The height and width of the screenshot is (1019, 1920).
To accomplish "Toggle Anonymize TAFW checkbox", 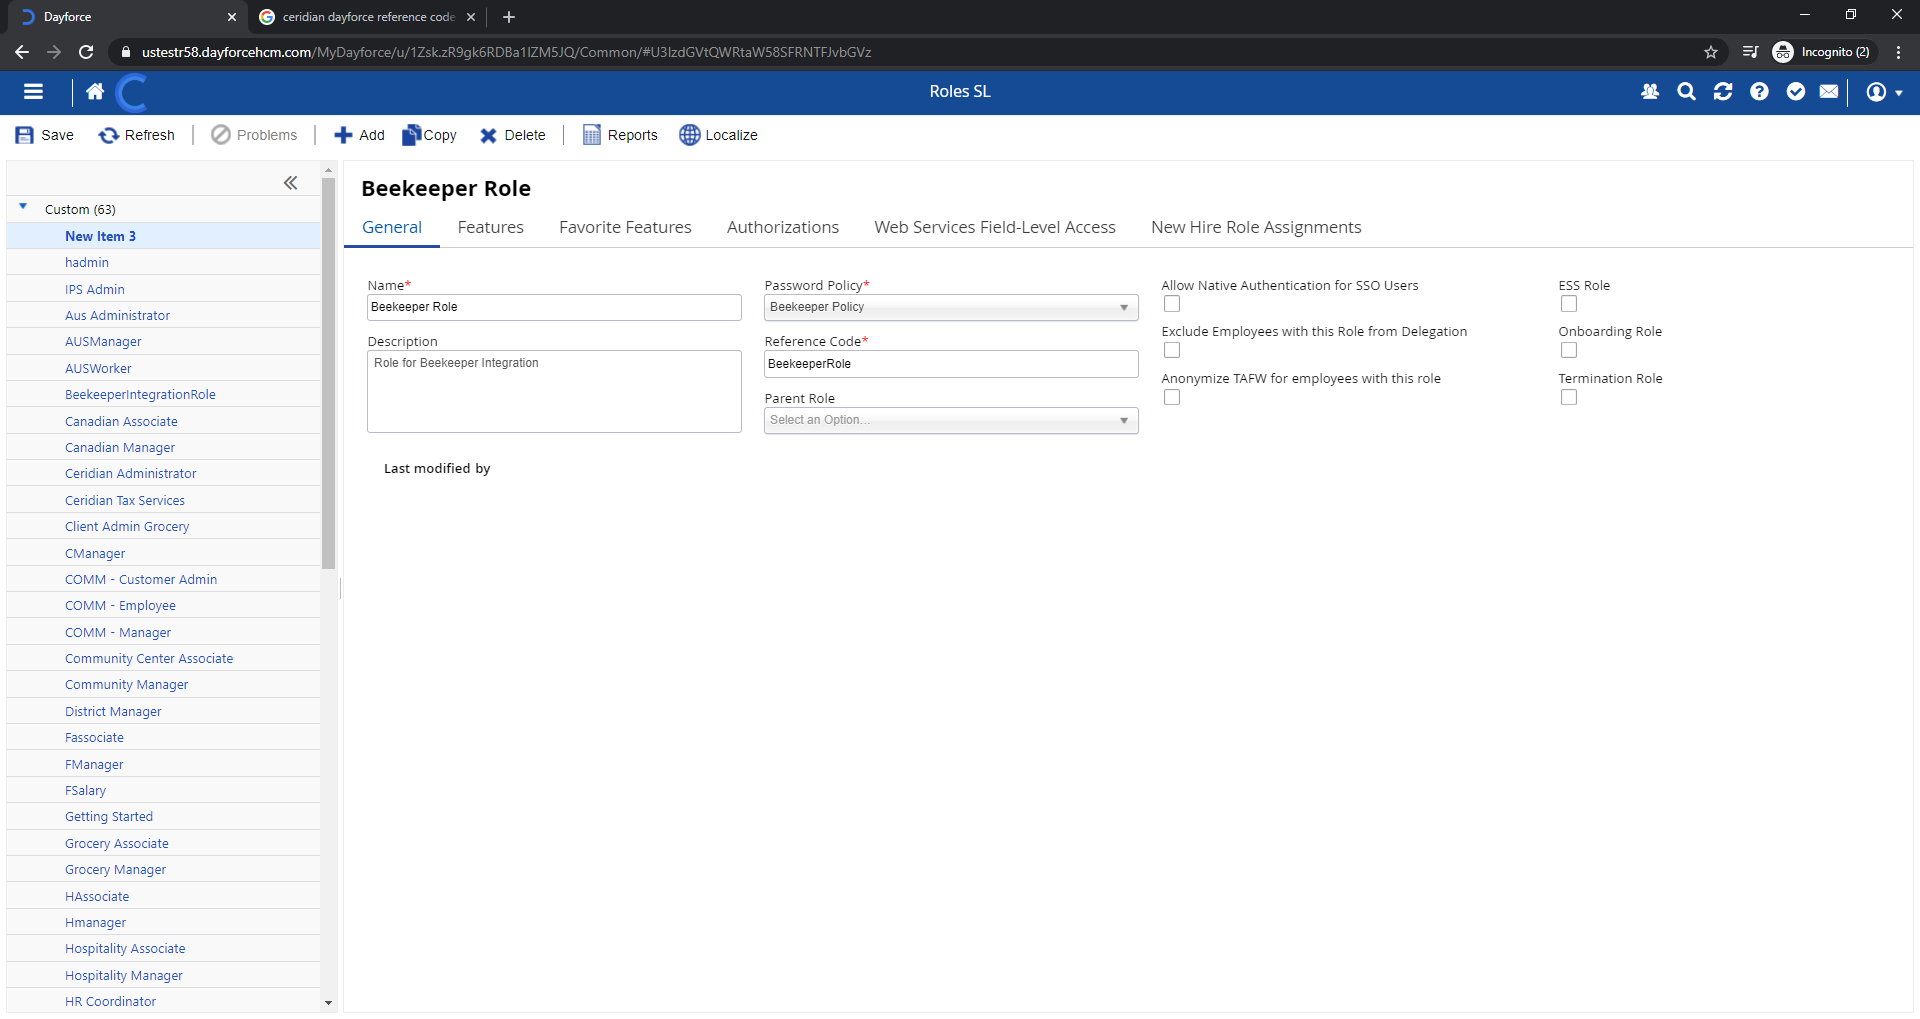I will 1172,397.
